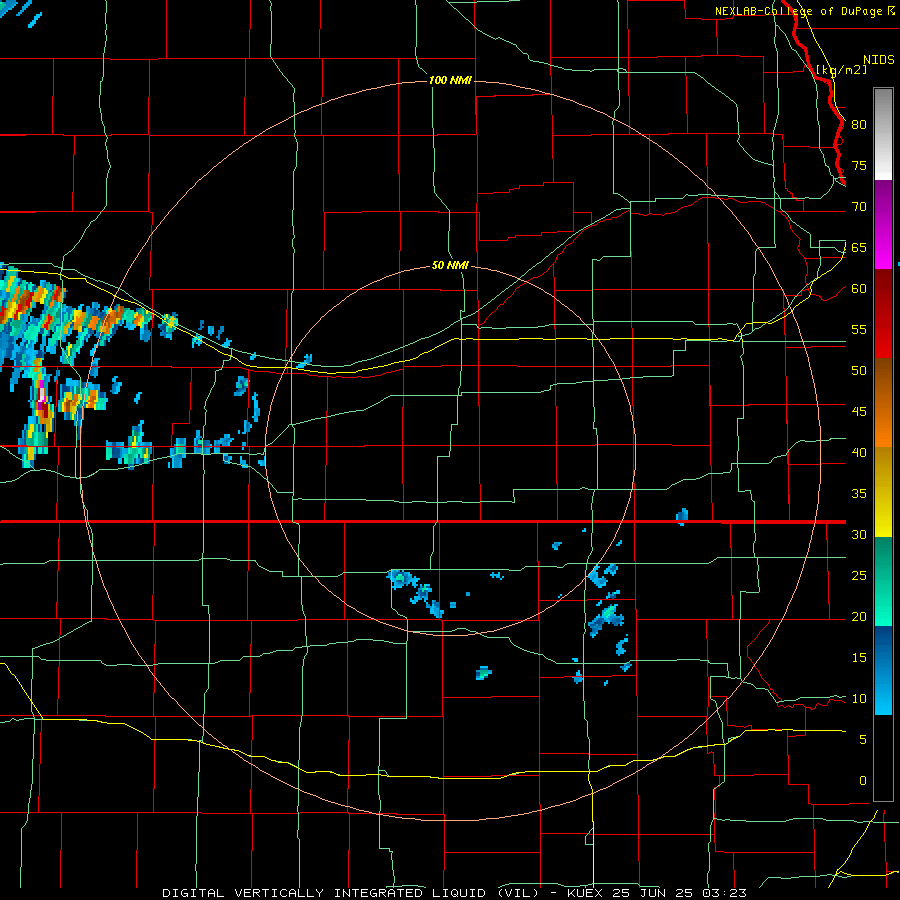The image size is (900, 900).
Task: Select the 35 value on the color scale
Action: [x=859, y=494]
